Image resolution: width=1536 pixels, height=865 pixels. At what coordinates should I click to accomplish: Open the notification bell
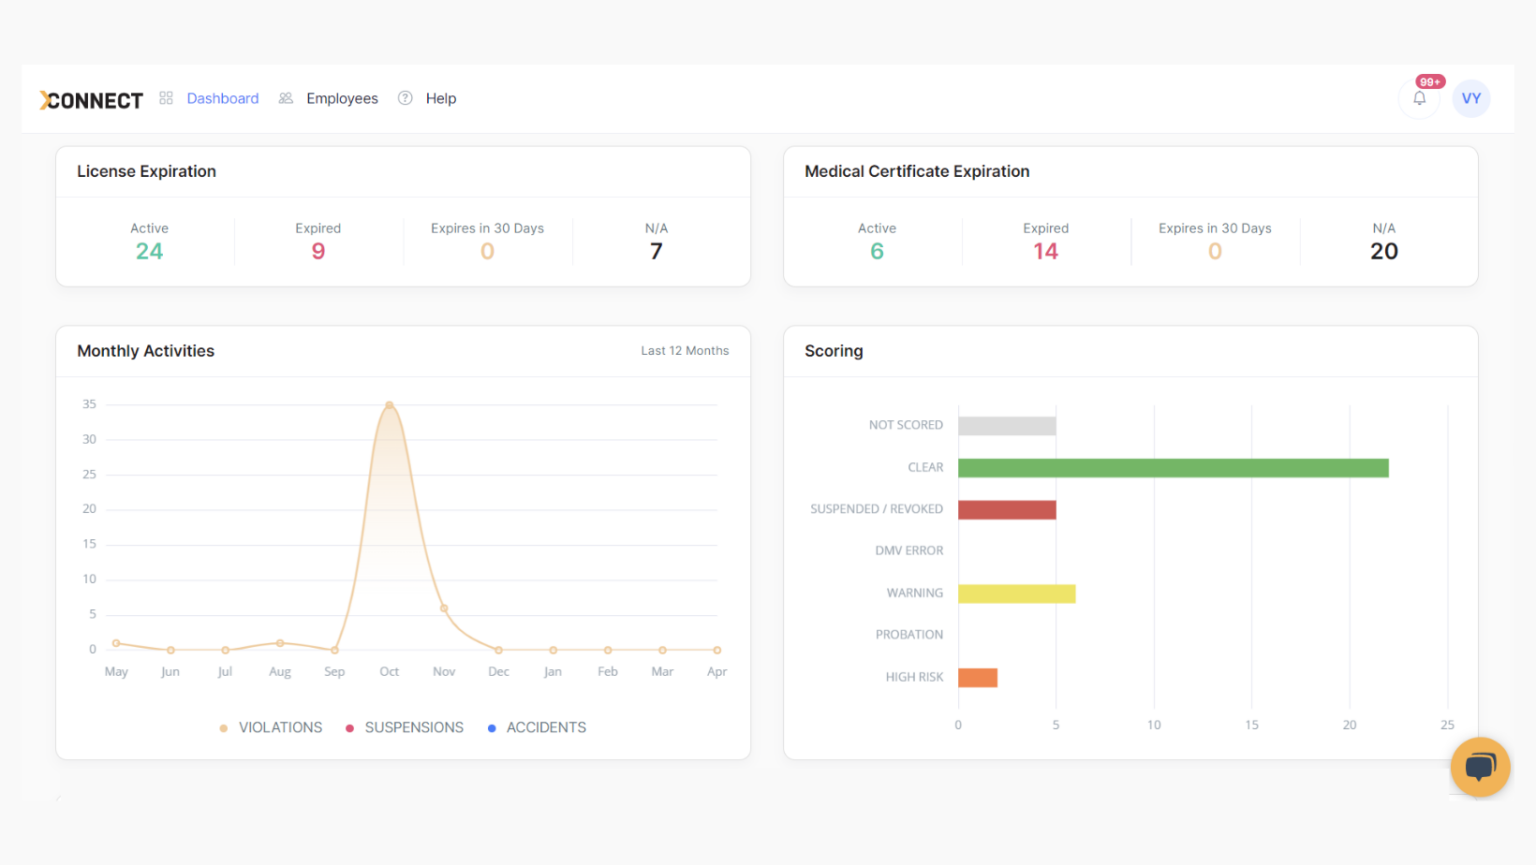coord(1419,98)
